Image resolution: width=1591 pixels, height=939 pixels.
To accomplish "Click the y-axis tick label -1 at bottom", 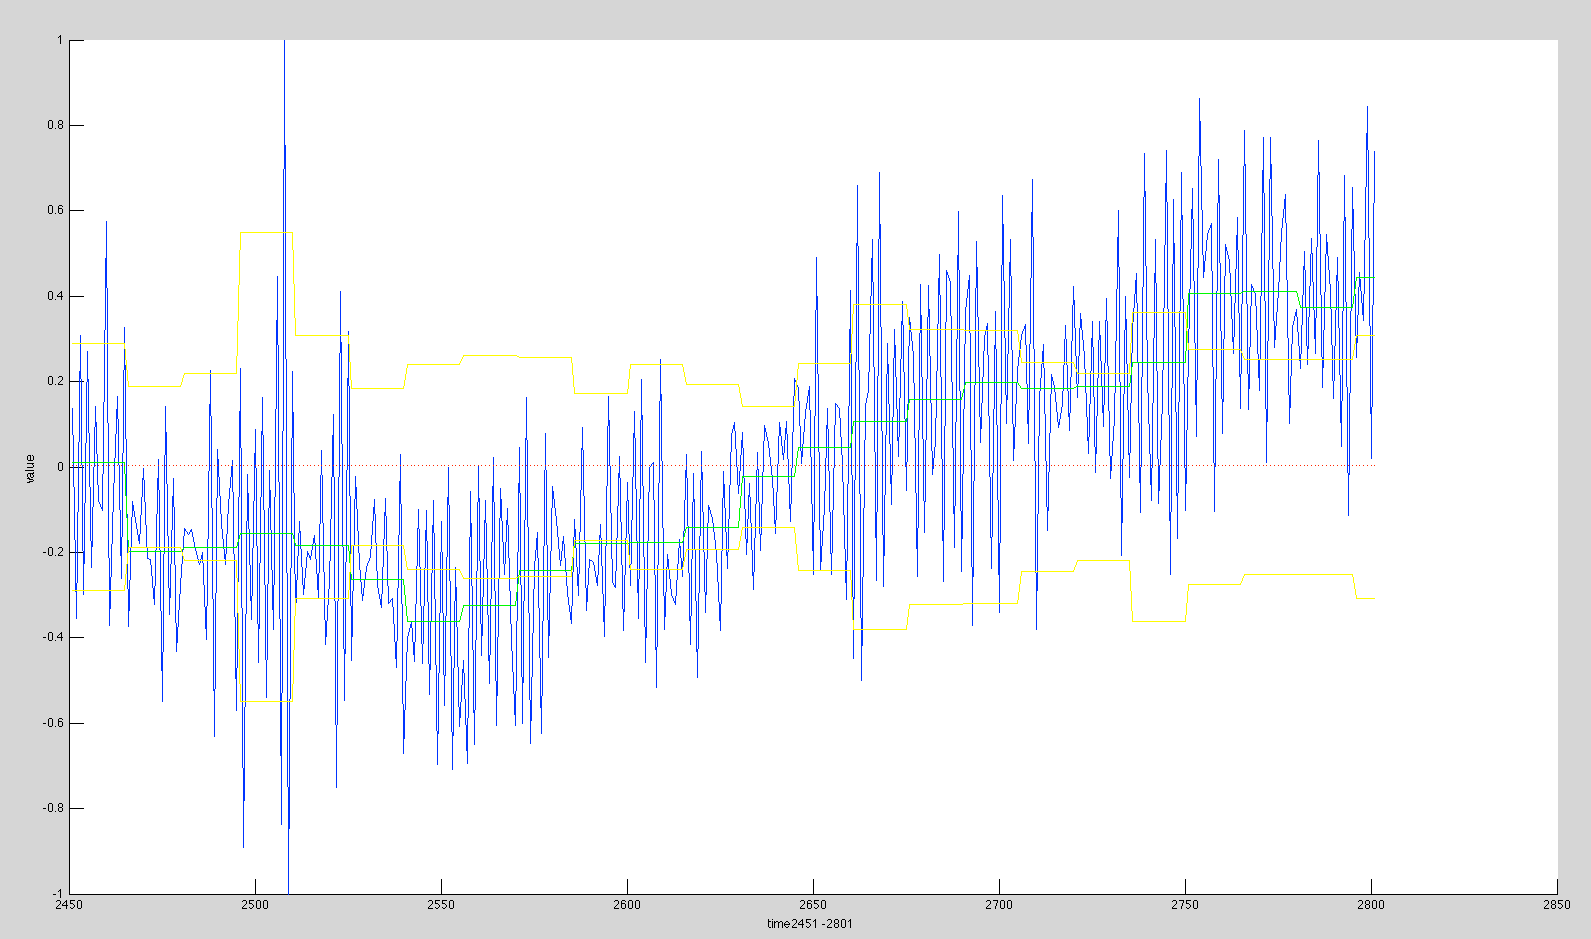I will pyautogui.click(x=57, y=893).
